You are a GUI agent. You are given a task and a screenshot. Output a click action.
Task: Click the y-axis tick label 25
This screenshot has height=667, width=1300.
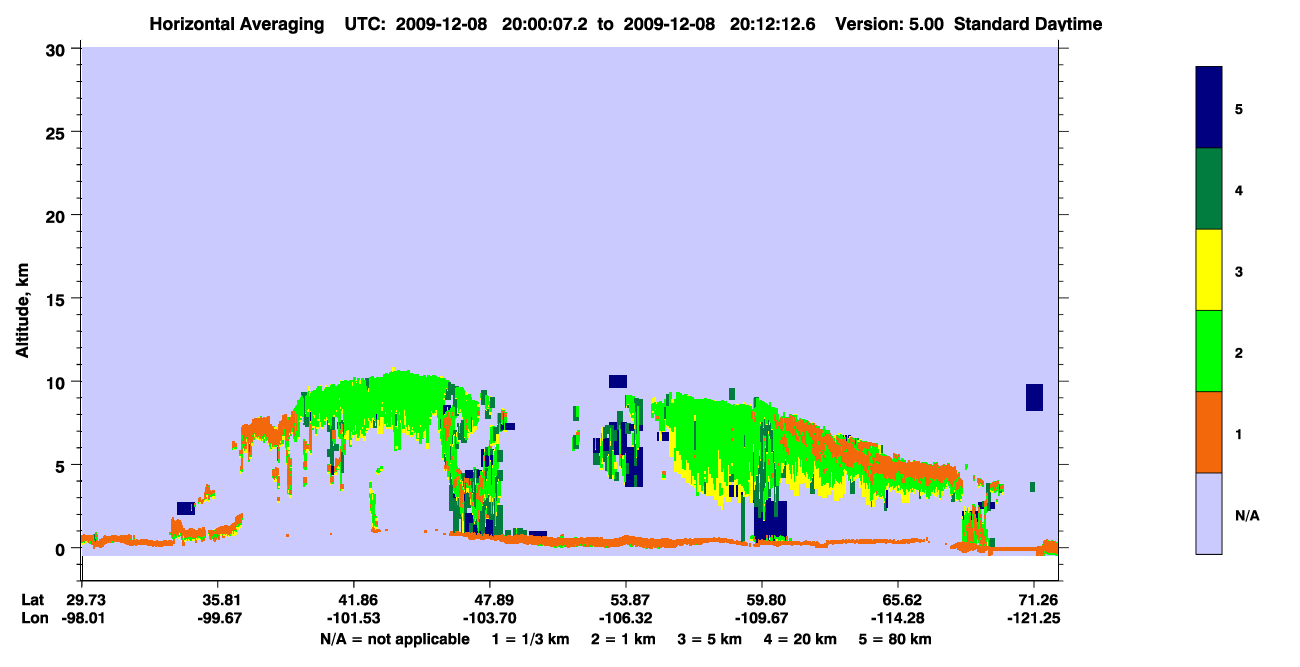coord(57,132)
